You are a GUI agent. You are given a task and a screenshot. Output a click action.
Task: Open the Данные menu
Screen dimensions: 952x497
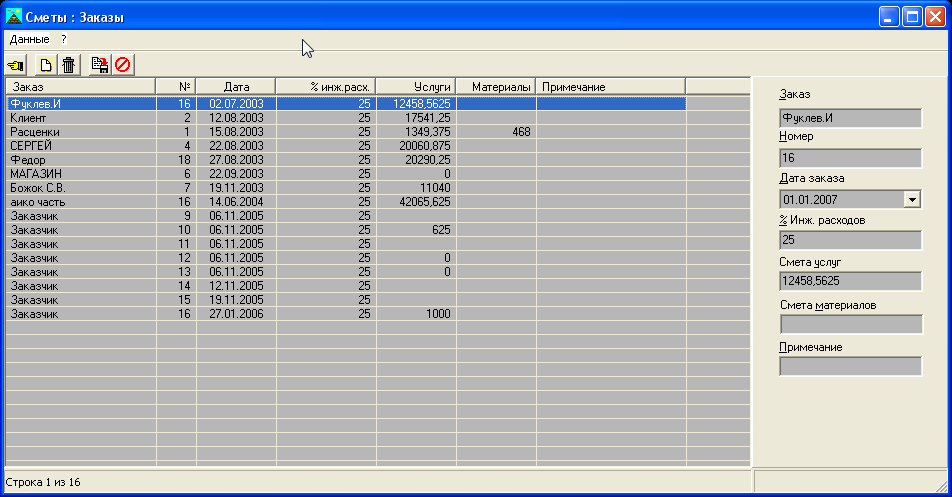click(x=29, y=39)
